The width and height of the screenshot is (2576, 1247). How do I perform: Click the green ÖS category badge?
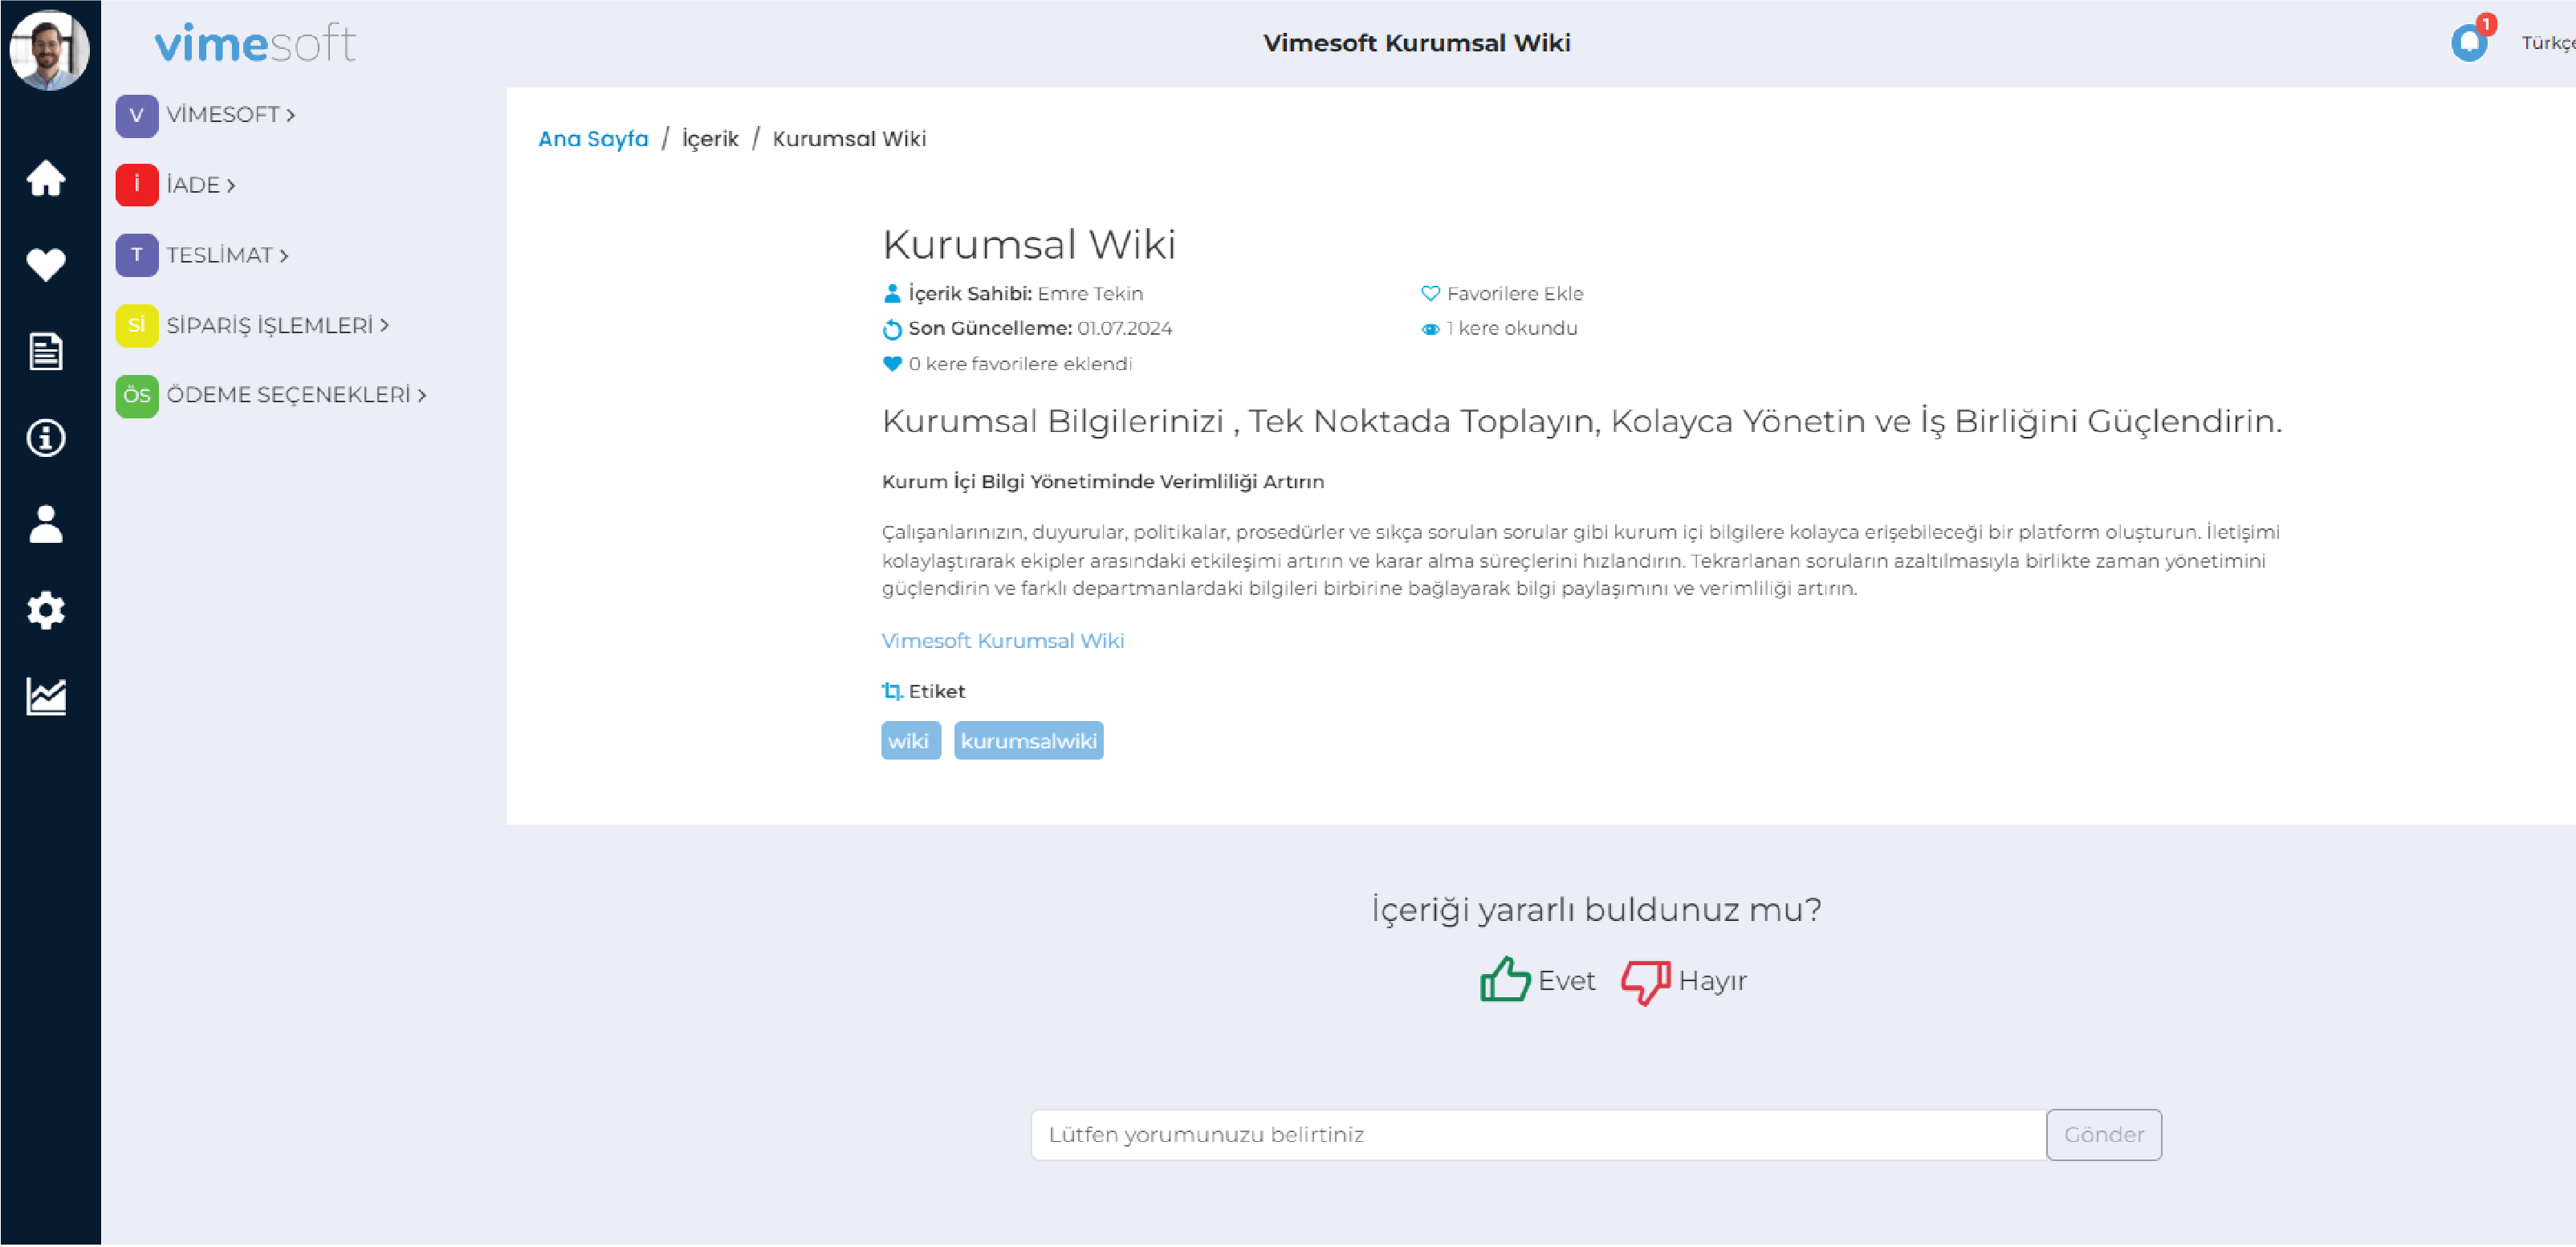click(x=137, y=395)
